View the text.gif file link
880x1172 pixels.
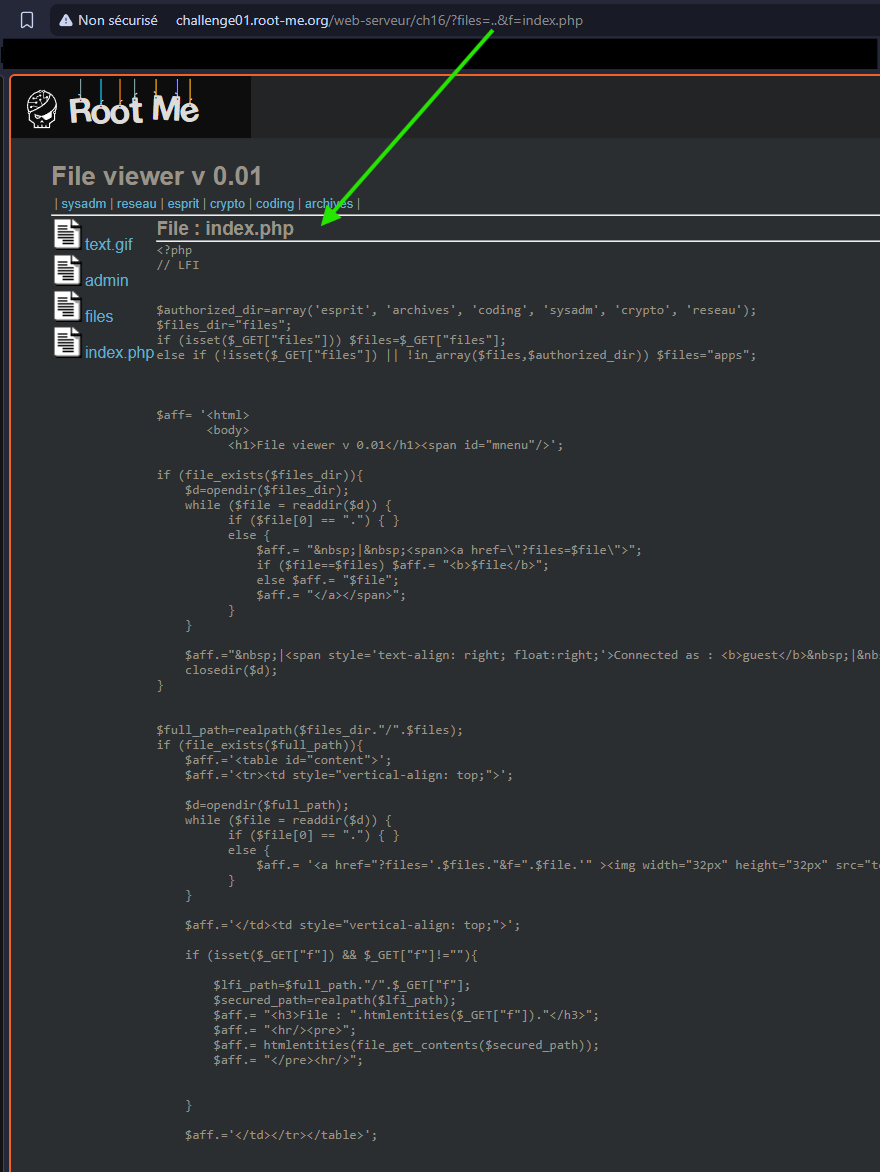(108, 245)
